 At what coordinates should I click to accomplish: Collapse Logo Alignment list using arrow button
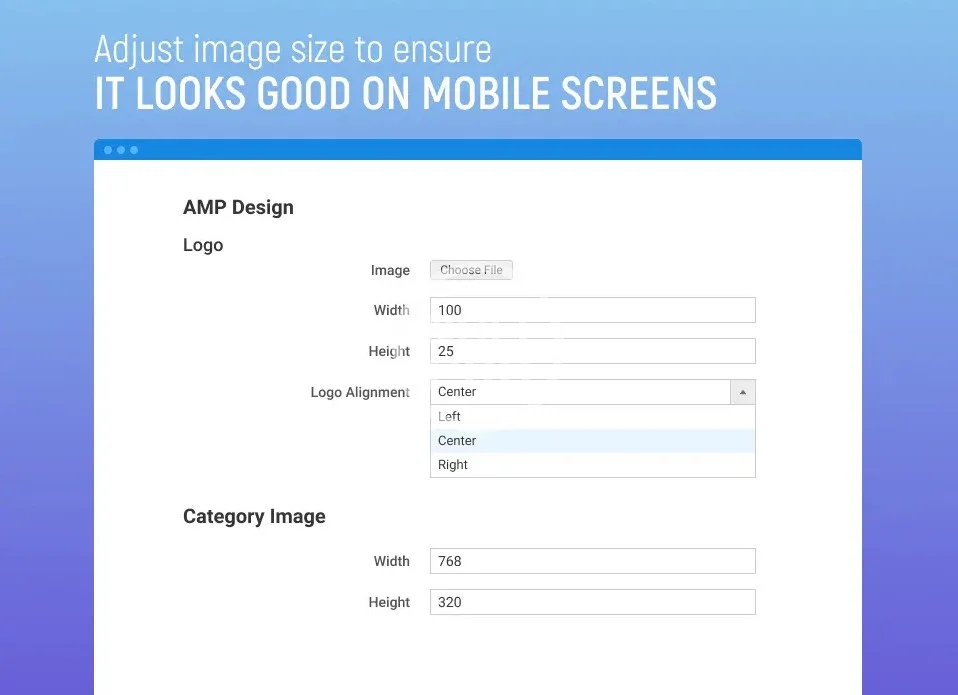pos(742,392)
